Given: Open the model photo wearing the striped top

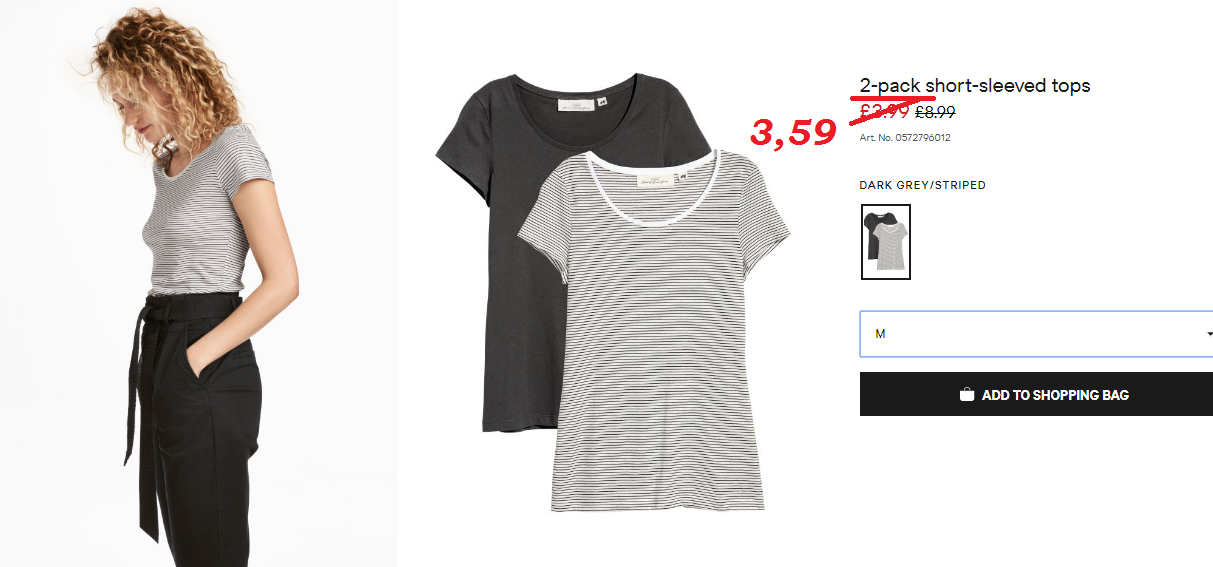Looking at the screenshot, I should coord(199,283).
